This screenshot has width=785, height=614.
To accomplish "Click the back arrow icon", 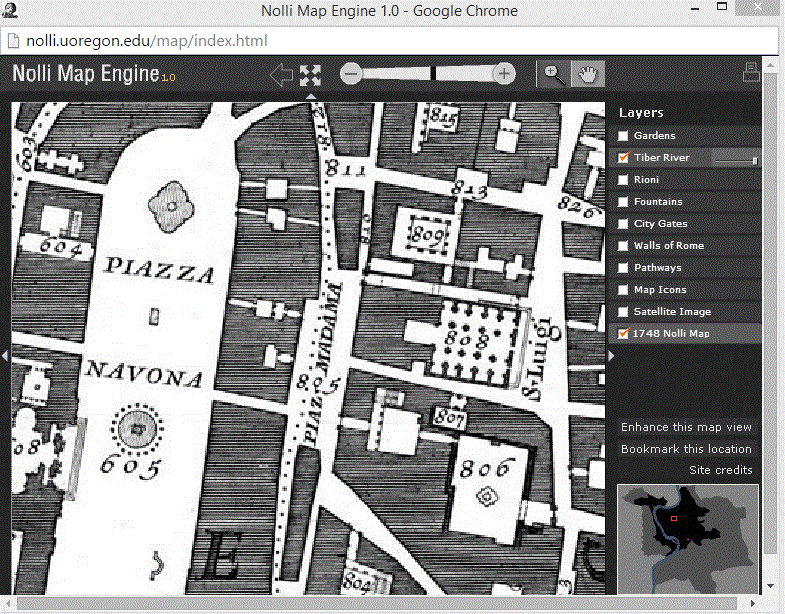I will (281, 75).
